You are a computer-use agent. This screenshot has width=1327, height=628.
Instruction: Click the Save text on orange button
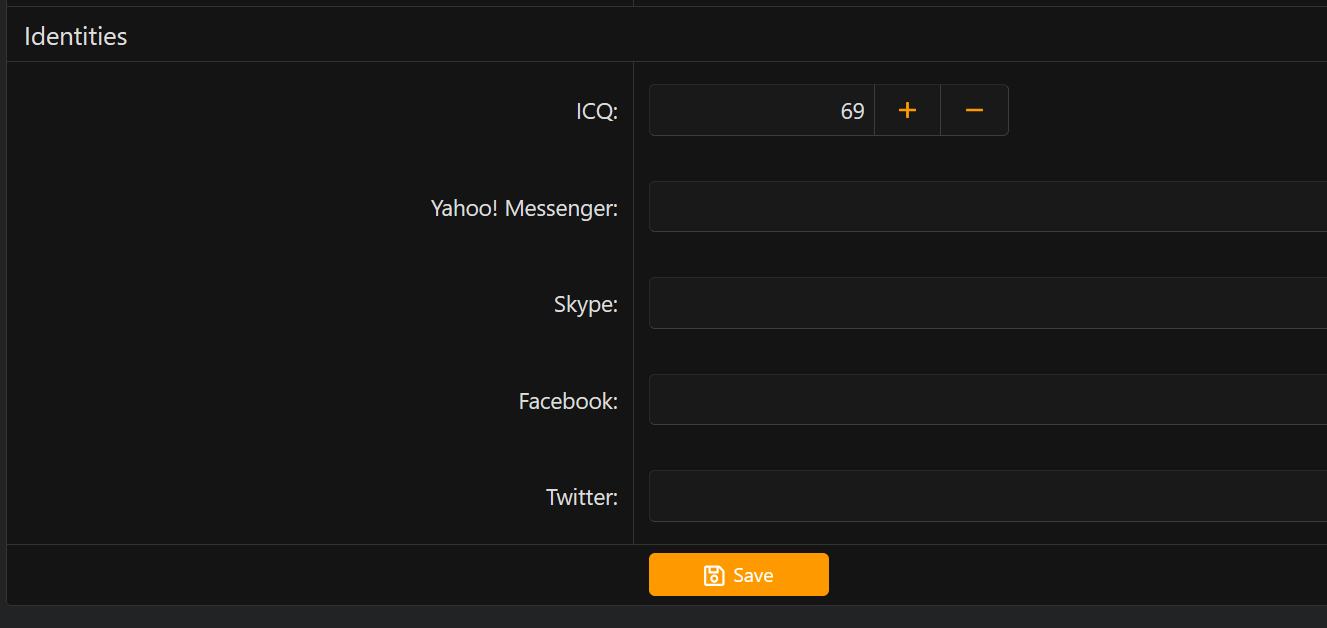[x=753, y=575]
